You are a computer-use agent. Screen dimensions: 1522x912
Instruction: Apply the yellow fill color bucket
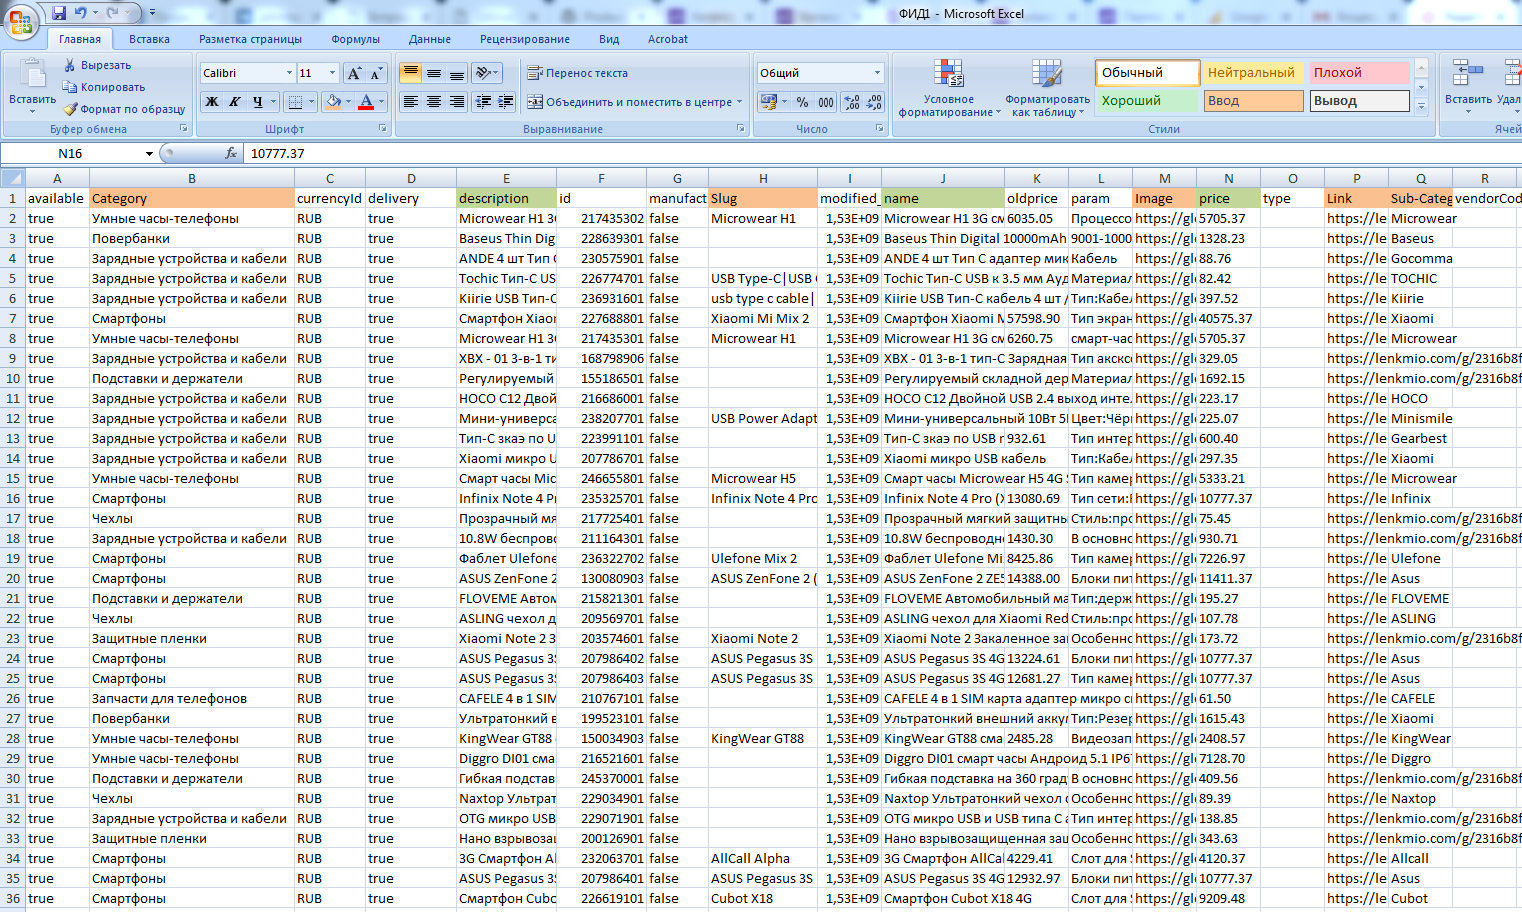(333, 102)
